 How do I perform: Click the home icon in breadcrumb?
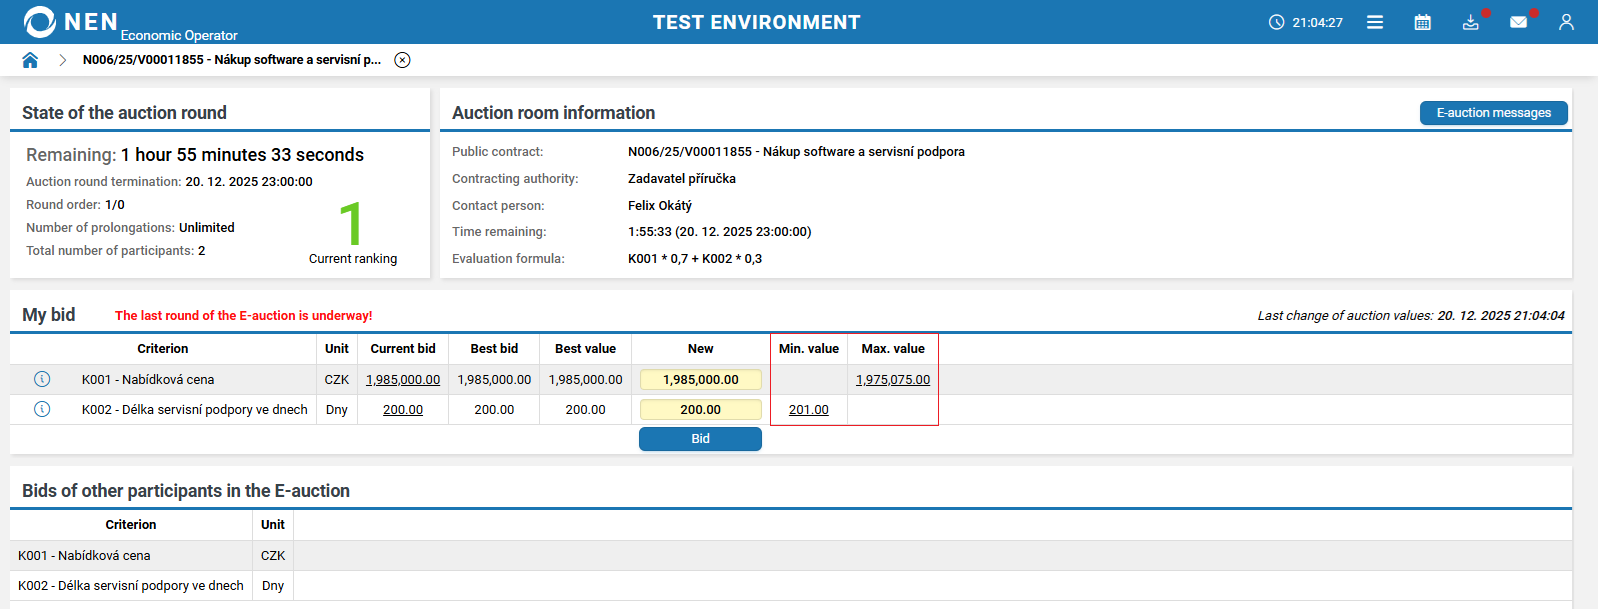pos(30,60)
